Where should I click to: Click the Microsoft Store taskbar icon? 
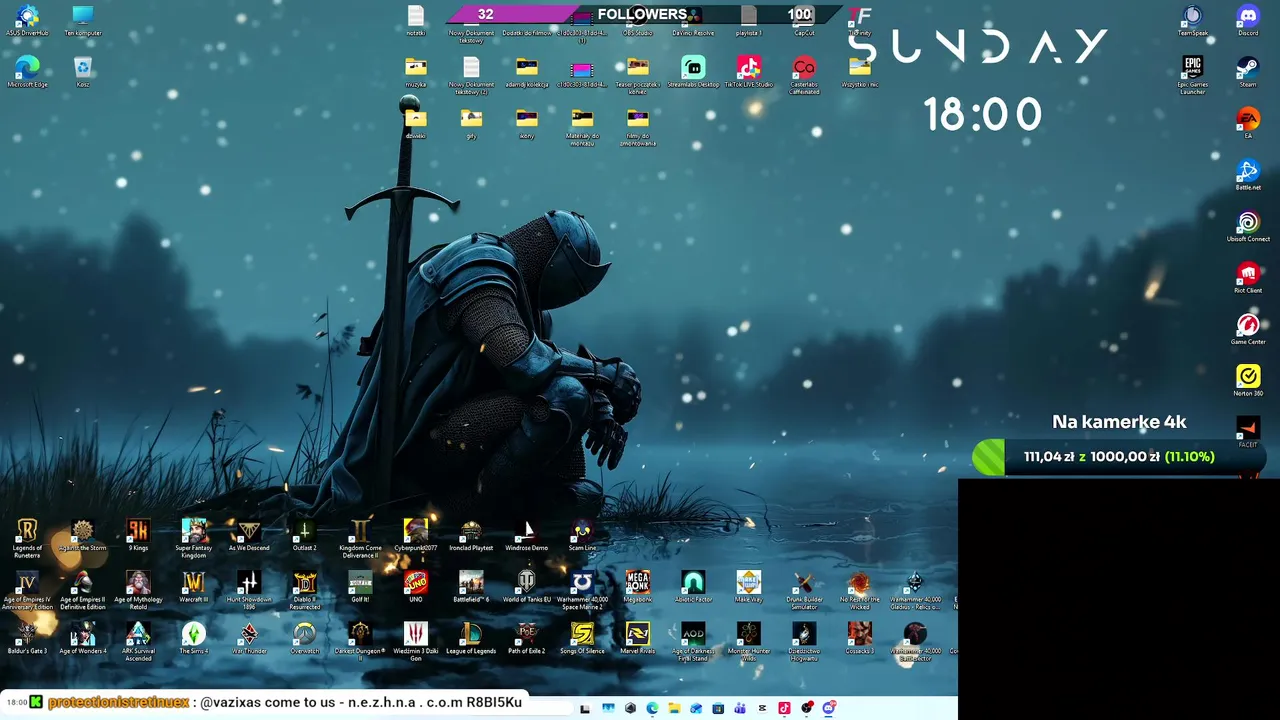tap(718, 708)
